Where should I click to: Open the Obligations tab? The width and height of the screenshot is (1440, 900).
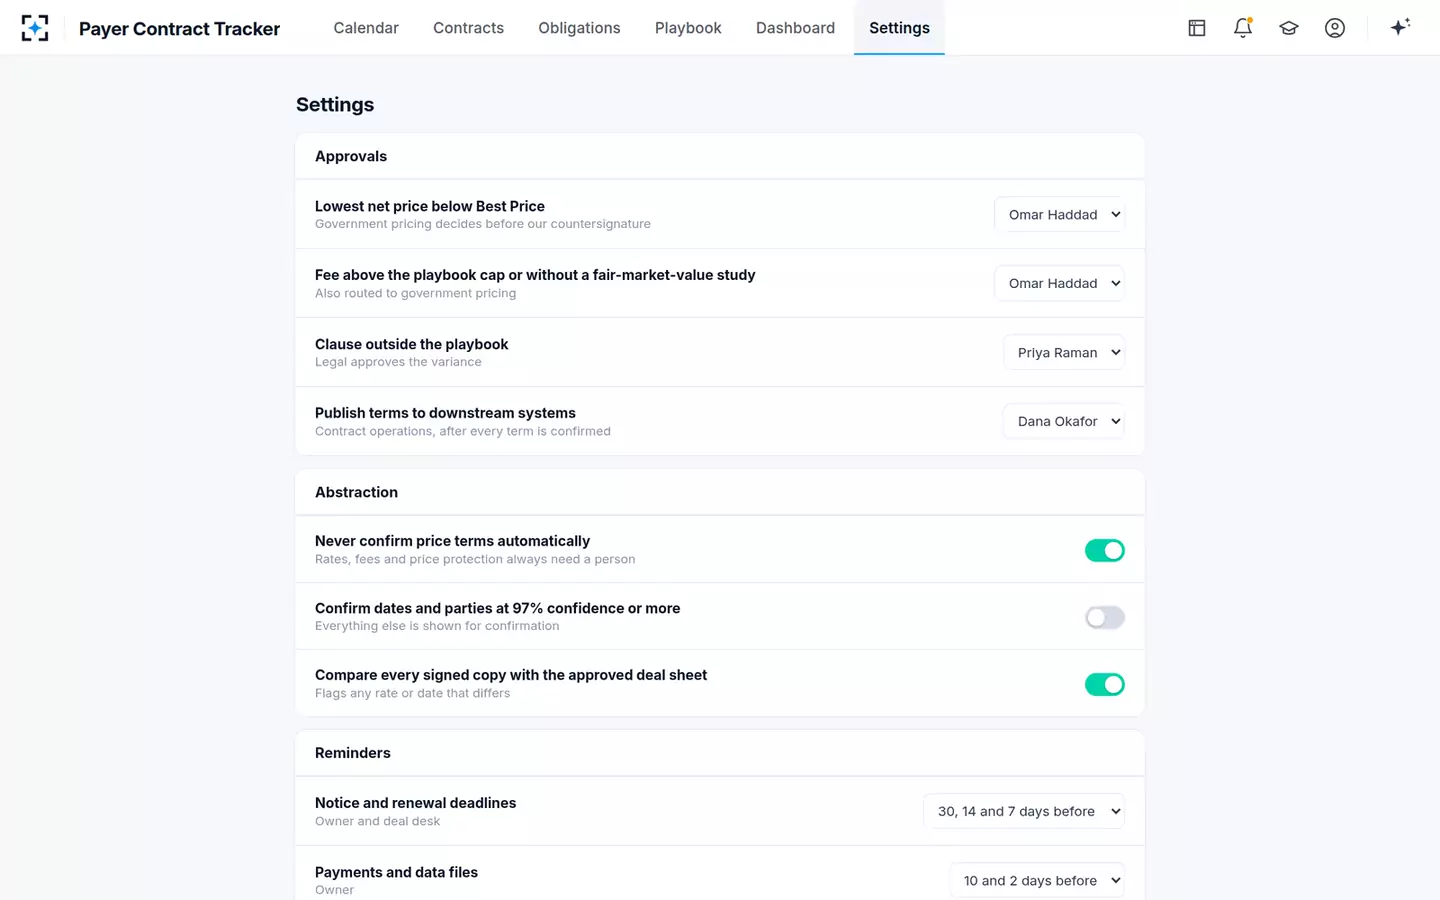point(579,28)
